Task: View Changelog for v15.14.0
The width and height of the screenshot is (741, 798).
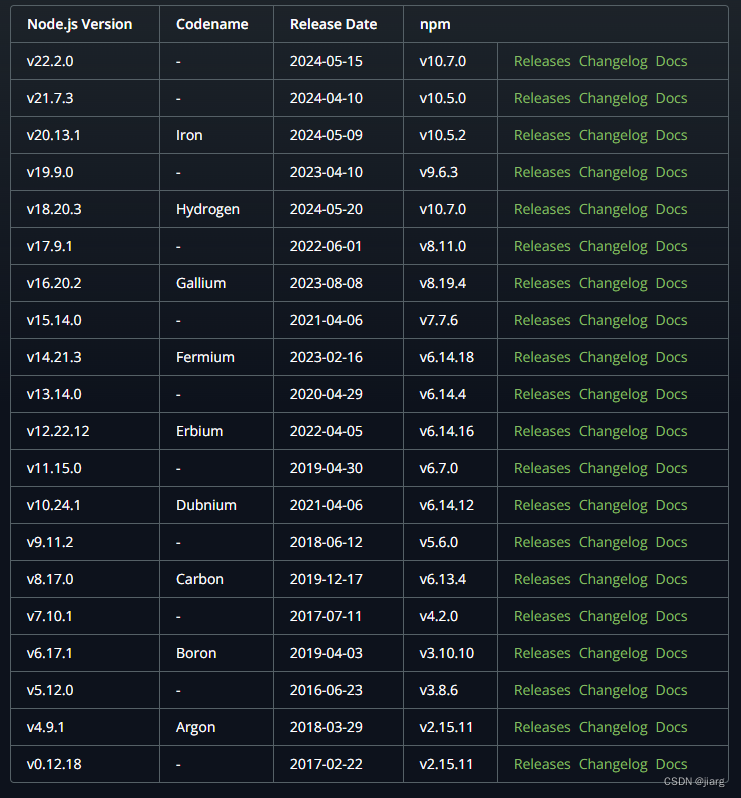Action: (613, 321)
